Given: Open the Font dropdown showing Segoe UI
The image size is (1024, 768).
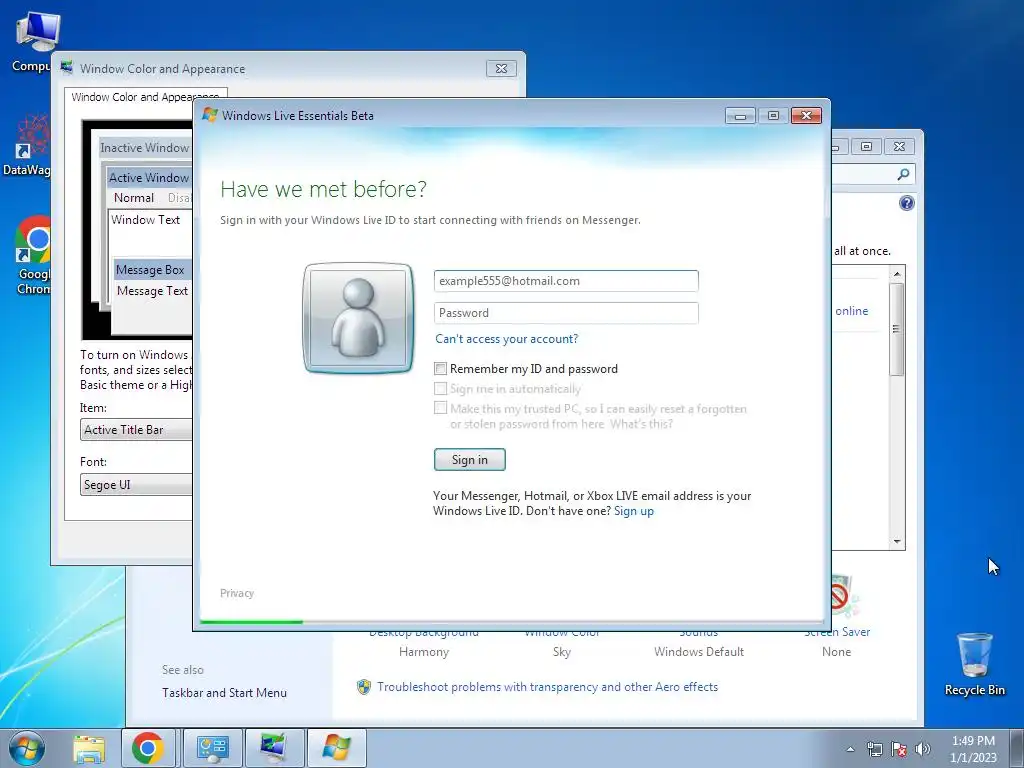Looking at the screenshot, I should 136,485.
